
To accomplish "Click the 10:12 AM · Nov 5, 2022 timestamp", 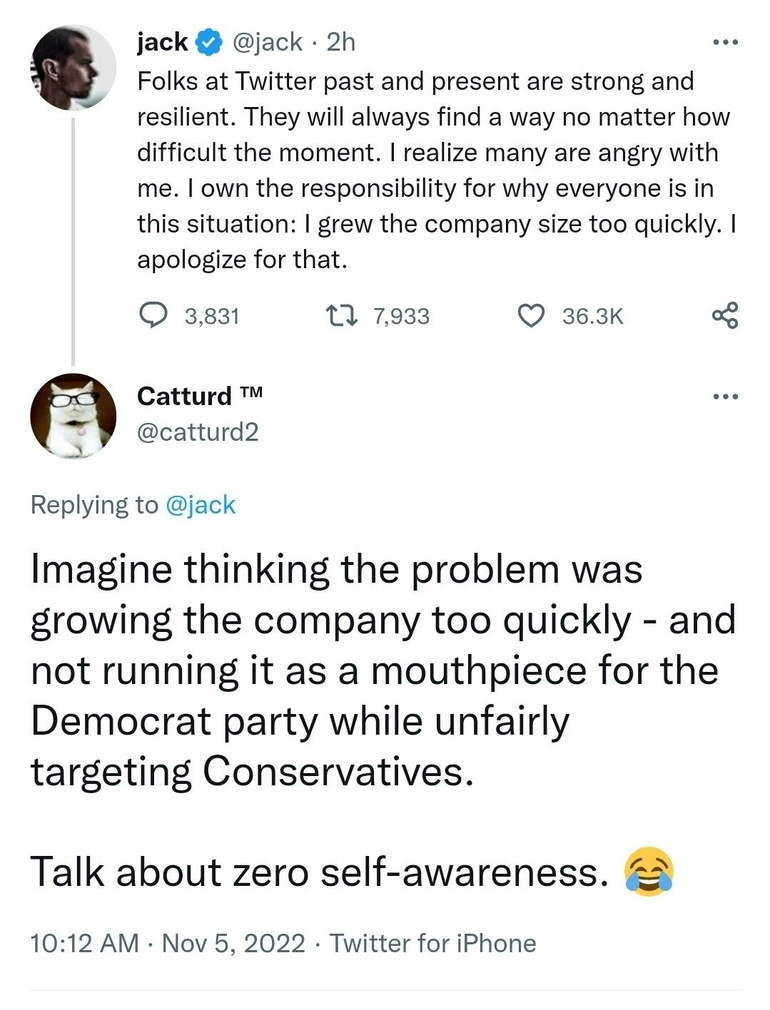I will click(167, 942).
